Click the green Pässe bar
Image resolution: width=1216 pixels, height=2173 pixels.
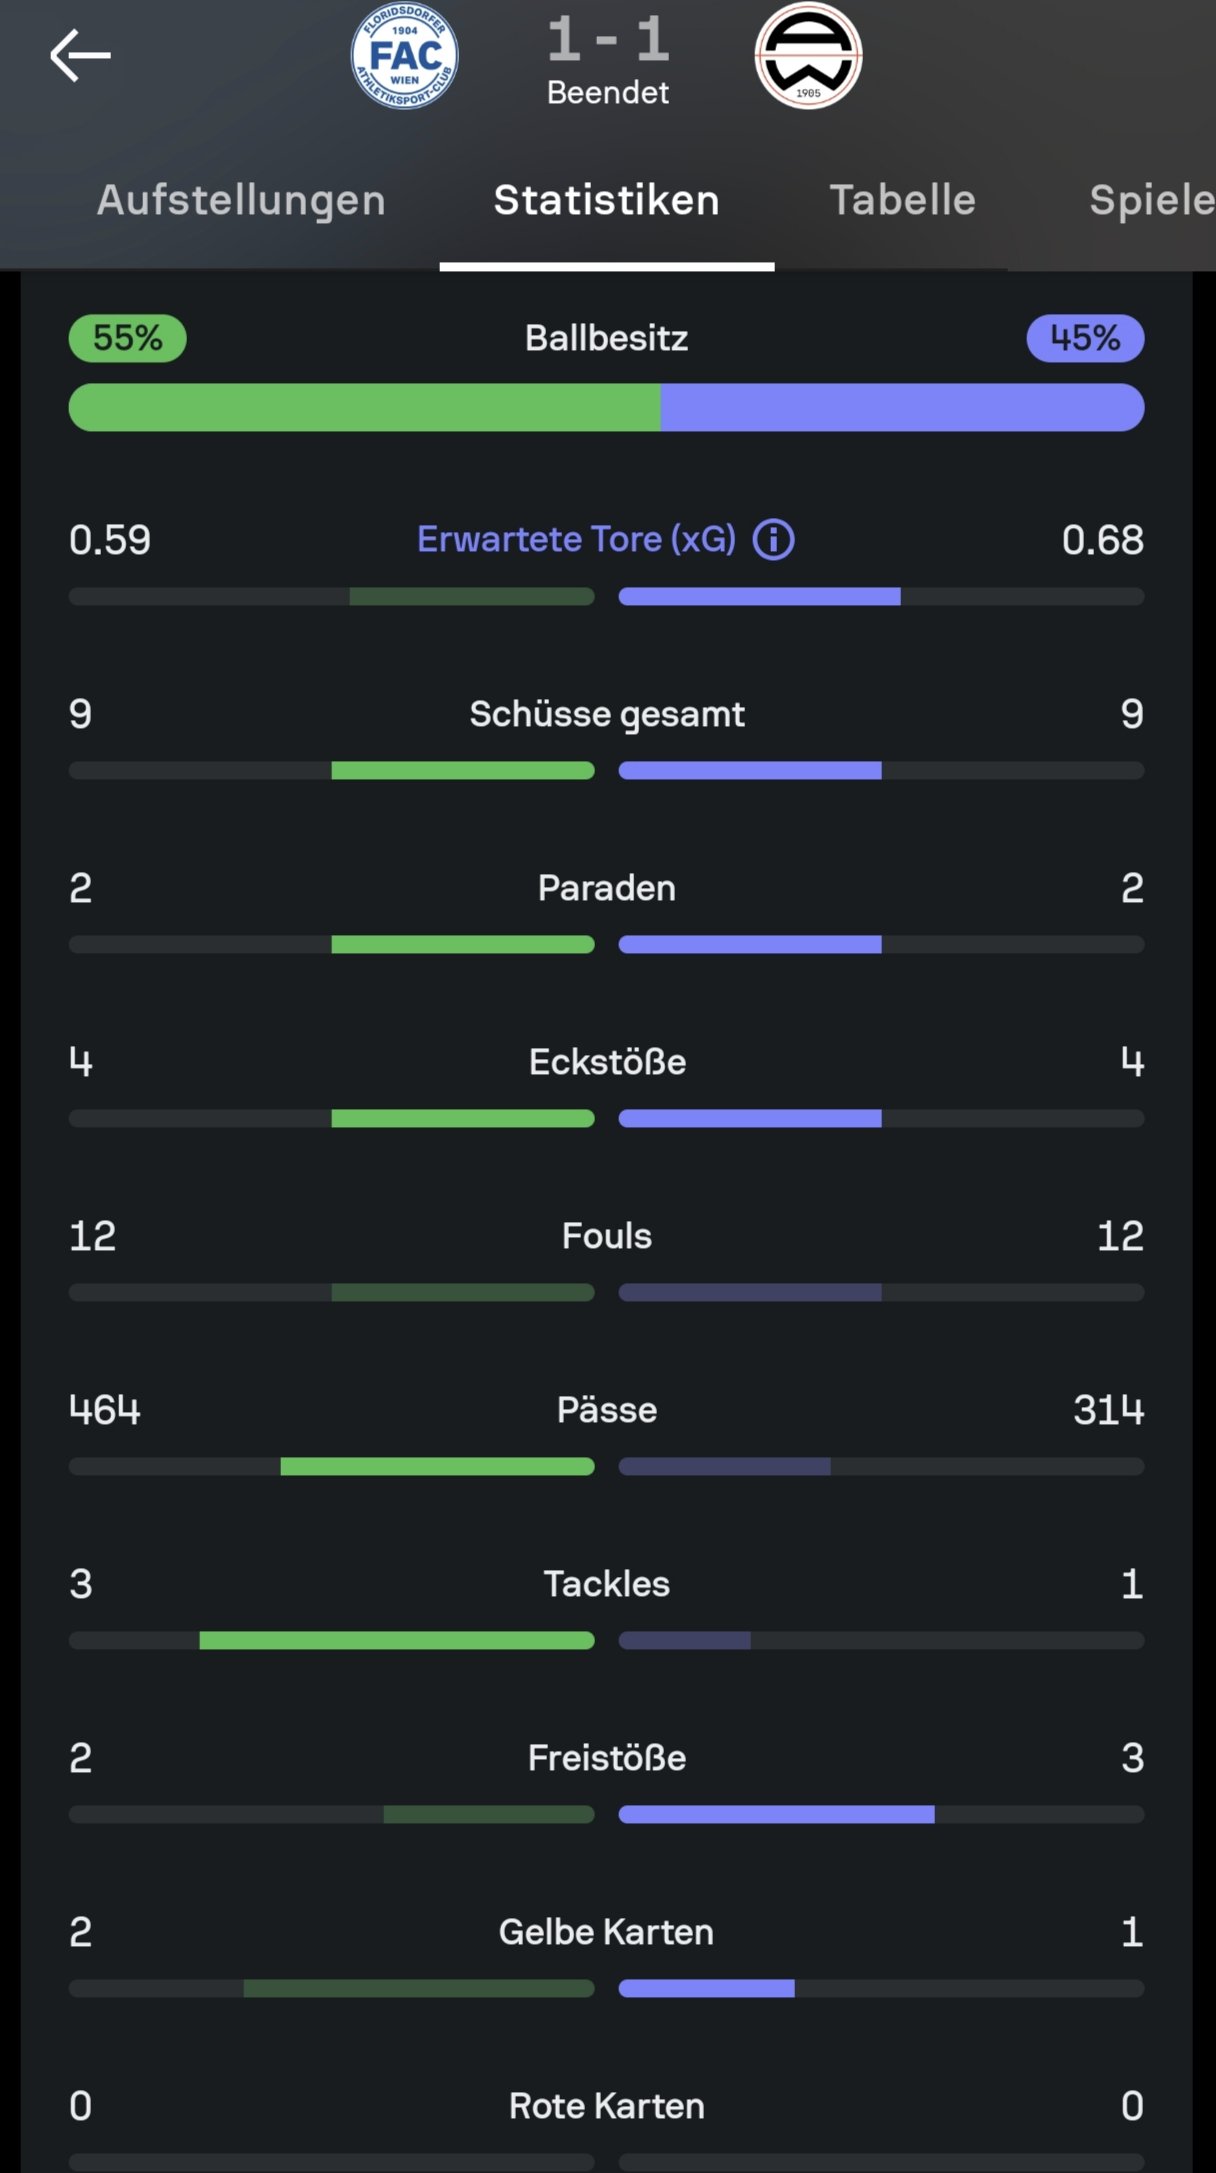point(437,1467)
